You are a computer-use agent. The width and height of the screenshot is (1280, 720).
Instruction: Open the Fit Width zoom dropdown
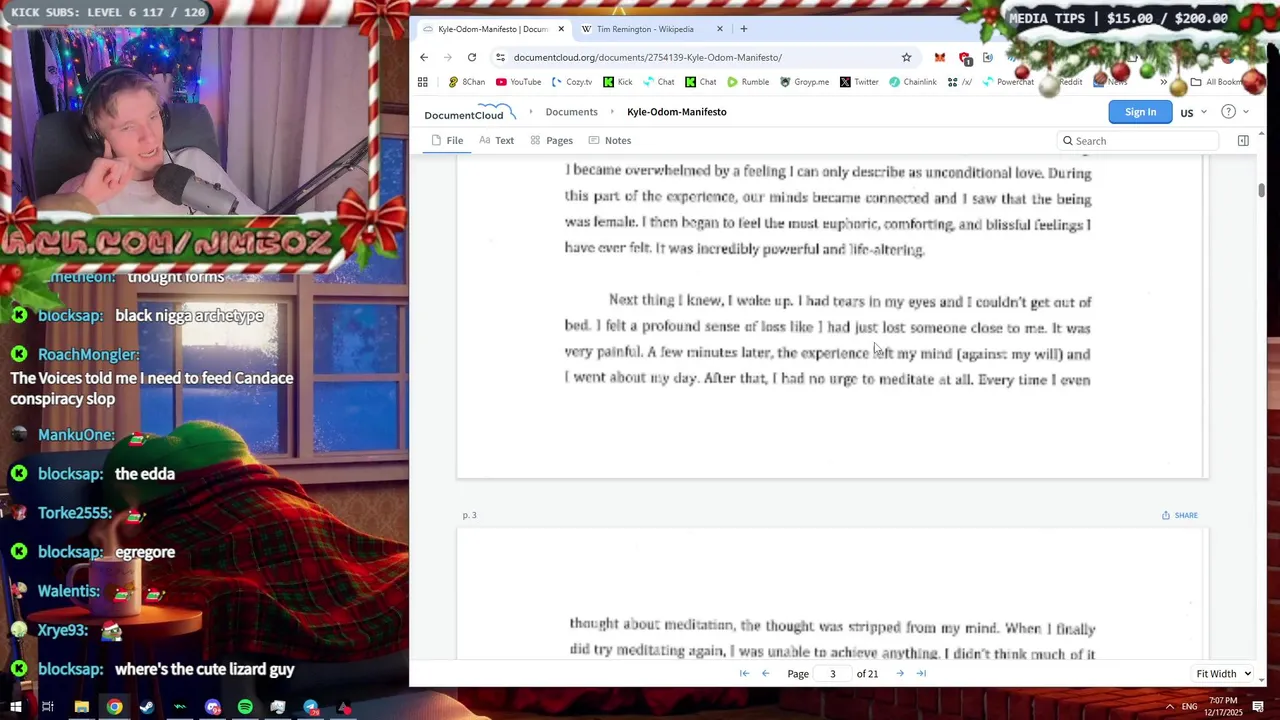(1224, 674)
